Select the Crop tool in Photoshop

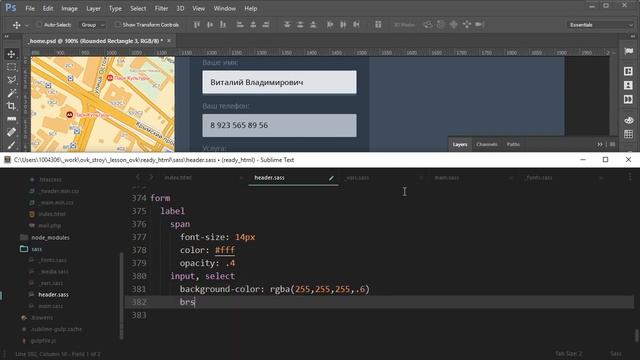[11, 106]
